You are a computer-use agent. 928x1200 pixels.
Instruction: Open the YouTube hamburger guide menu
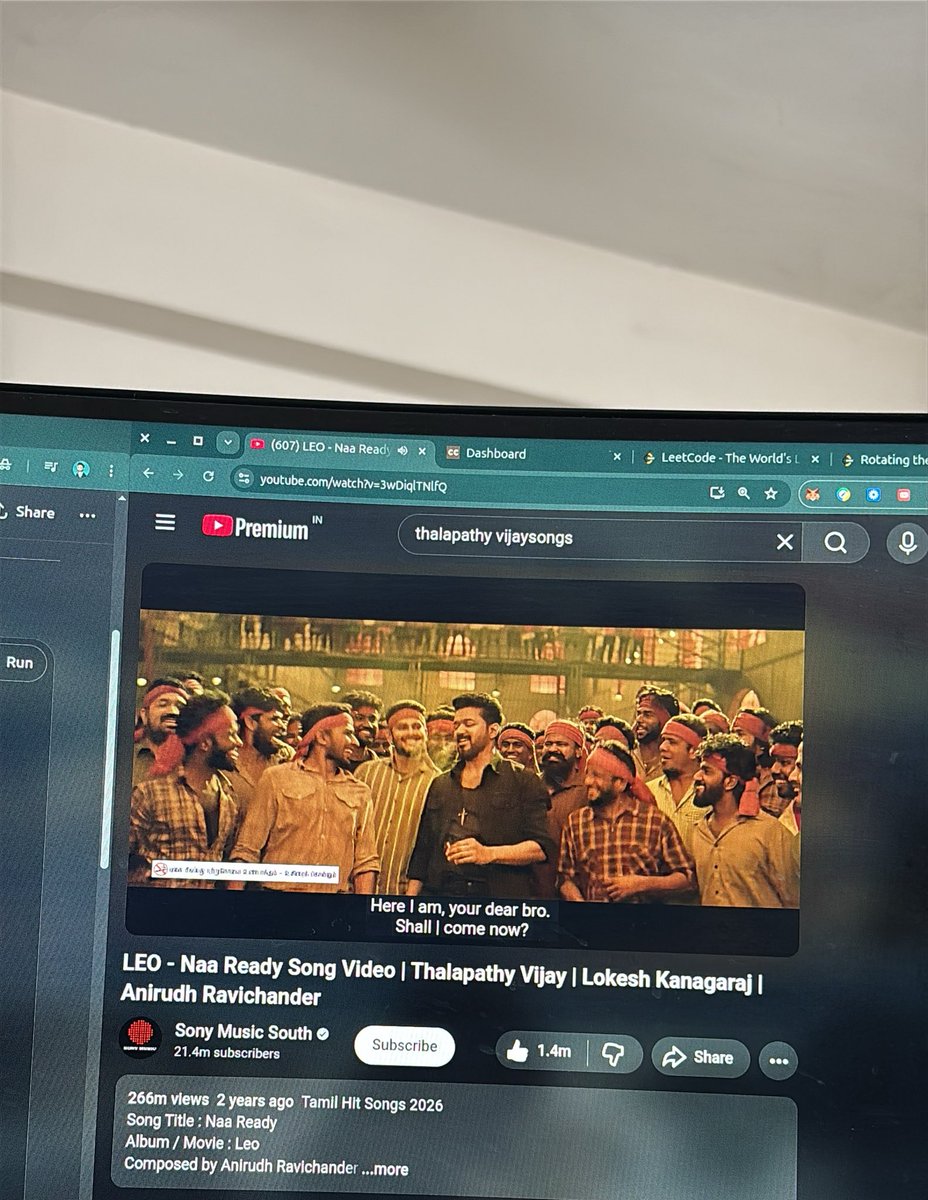tap(165, 523)
